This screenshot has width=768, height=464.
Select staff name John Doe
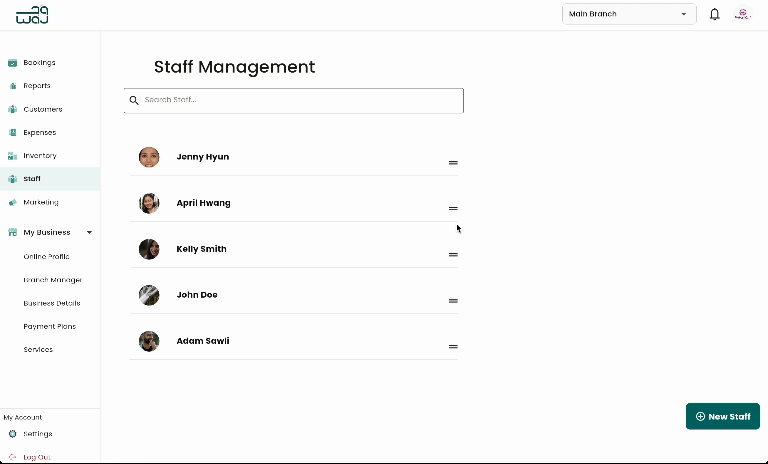pyautogui.click(x=197, y=295)
